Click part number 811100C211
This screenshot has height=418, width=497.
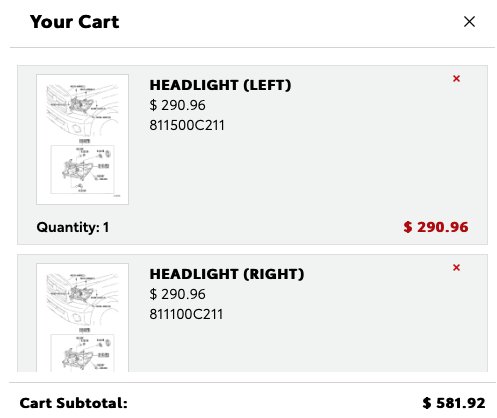(186, 314)
